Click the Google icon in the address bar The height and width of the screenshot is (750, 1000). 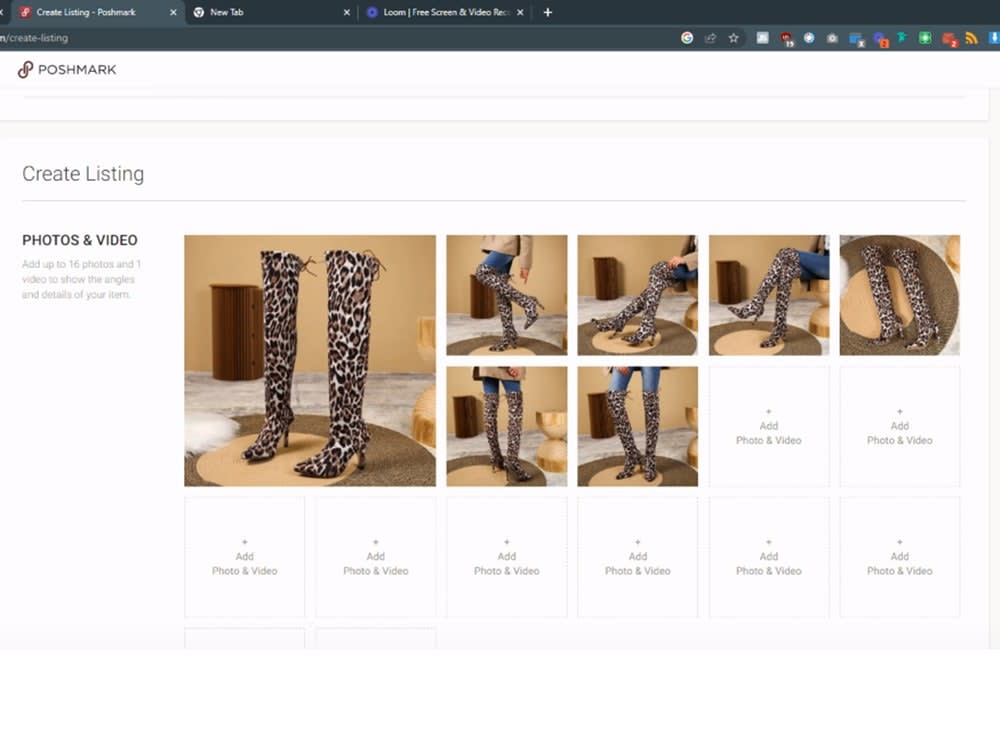pyautogui.click(x=687, y=38)
